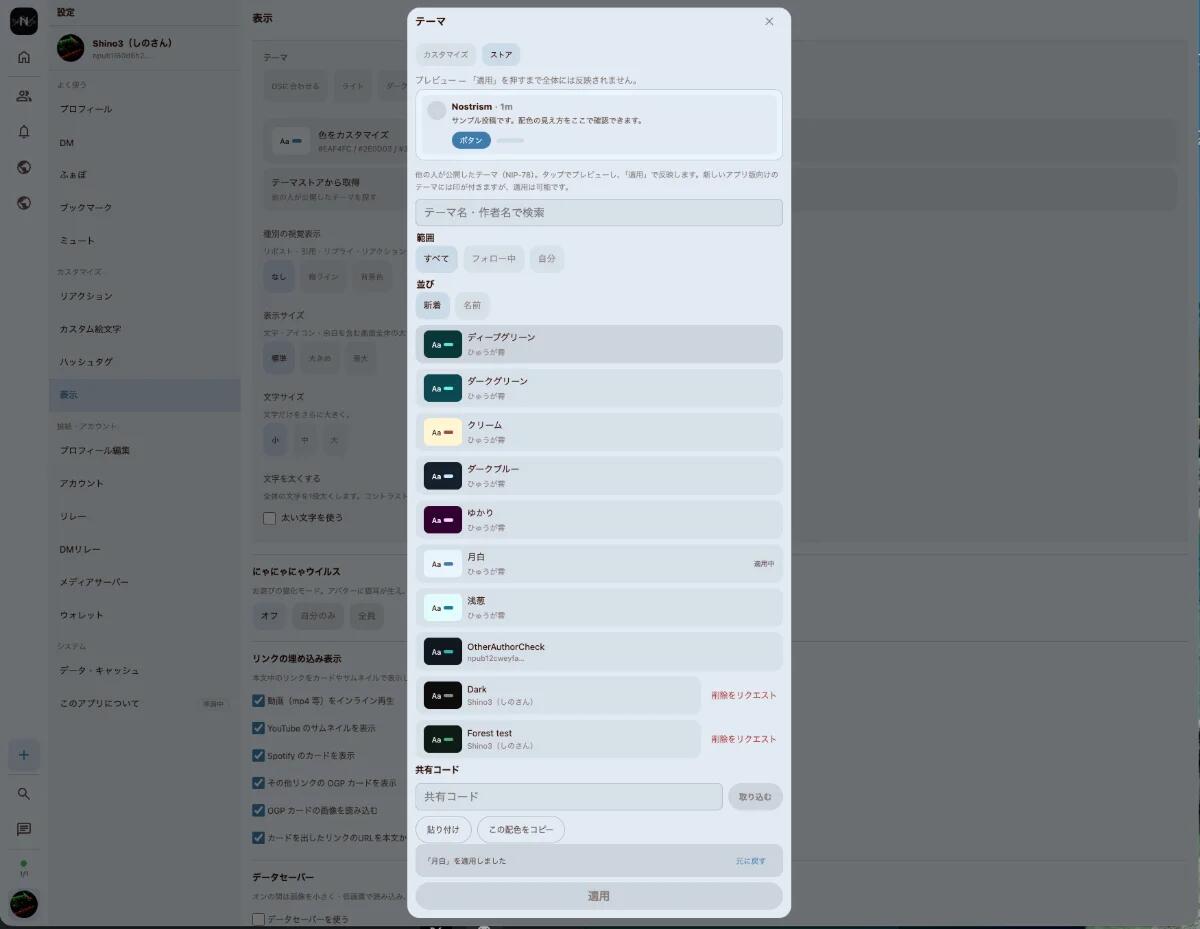The image size is (1200, 929).
Task: Switch to the ストア tab
Action: tap(501, 55)
